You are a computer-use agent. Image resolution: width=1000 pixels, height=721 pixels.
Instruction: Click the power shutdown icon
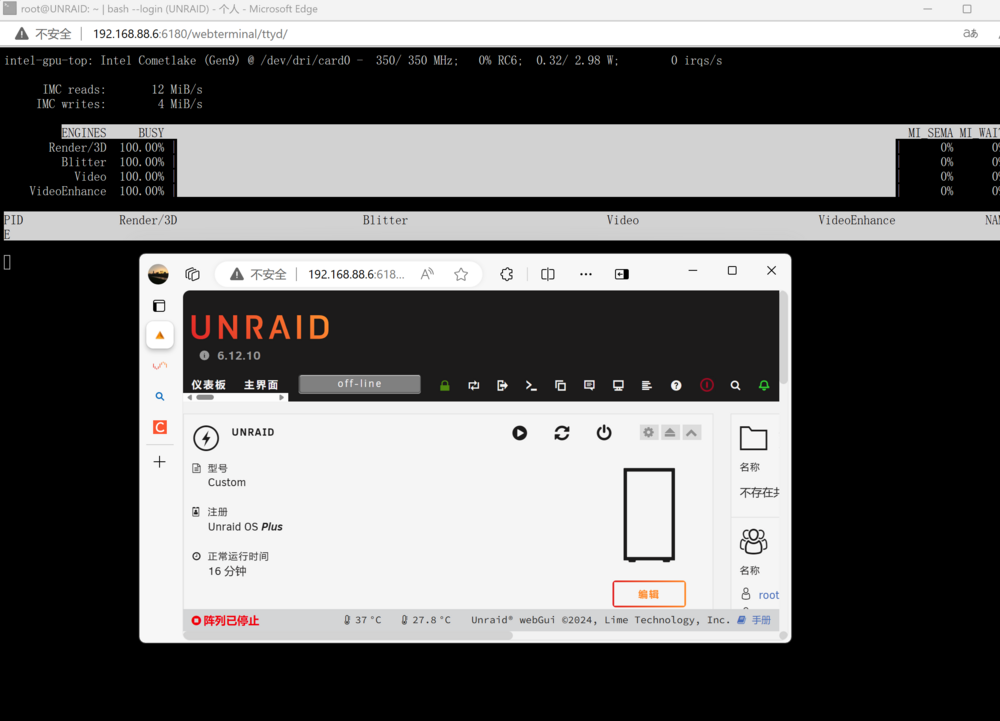point(604,433)
